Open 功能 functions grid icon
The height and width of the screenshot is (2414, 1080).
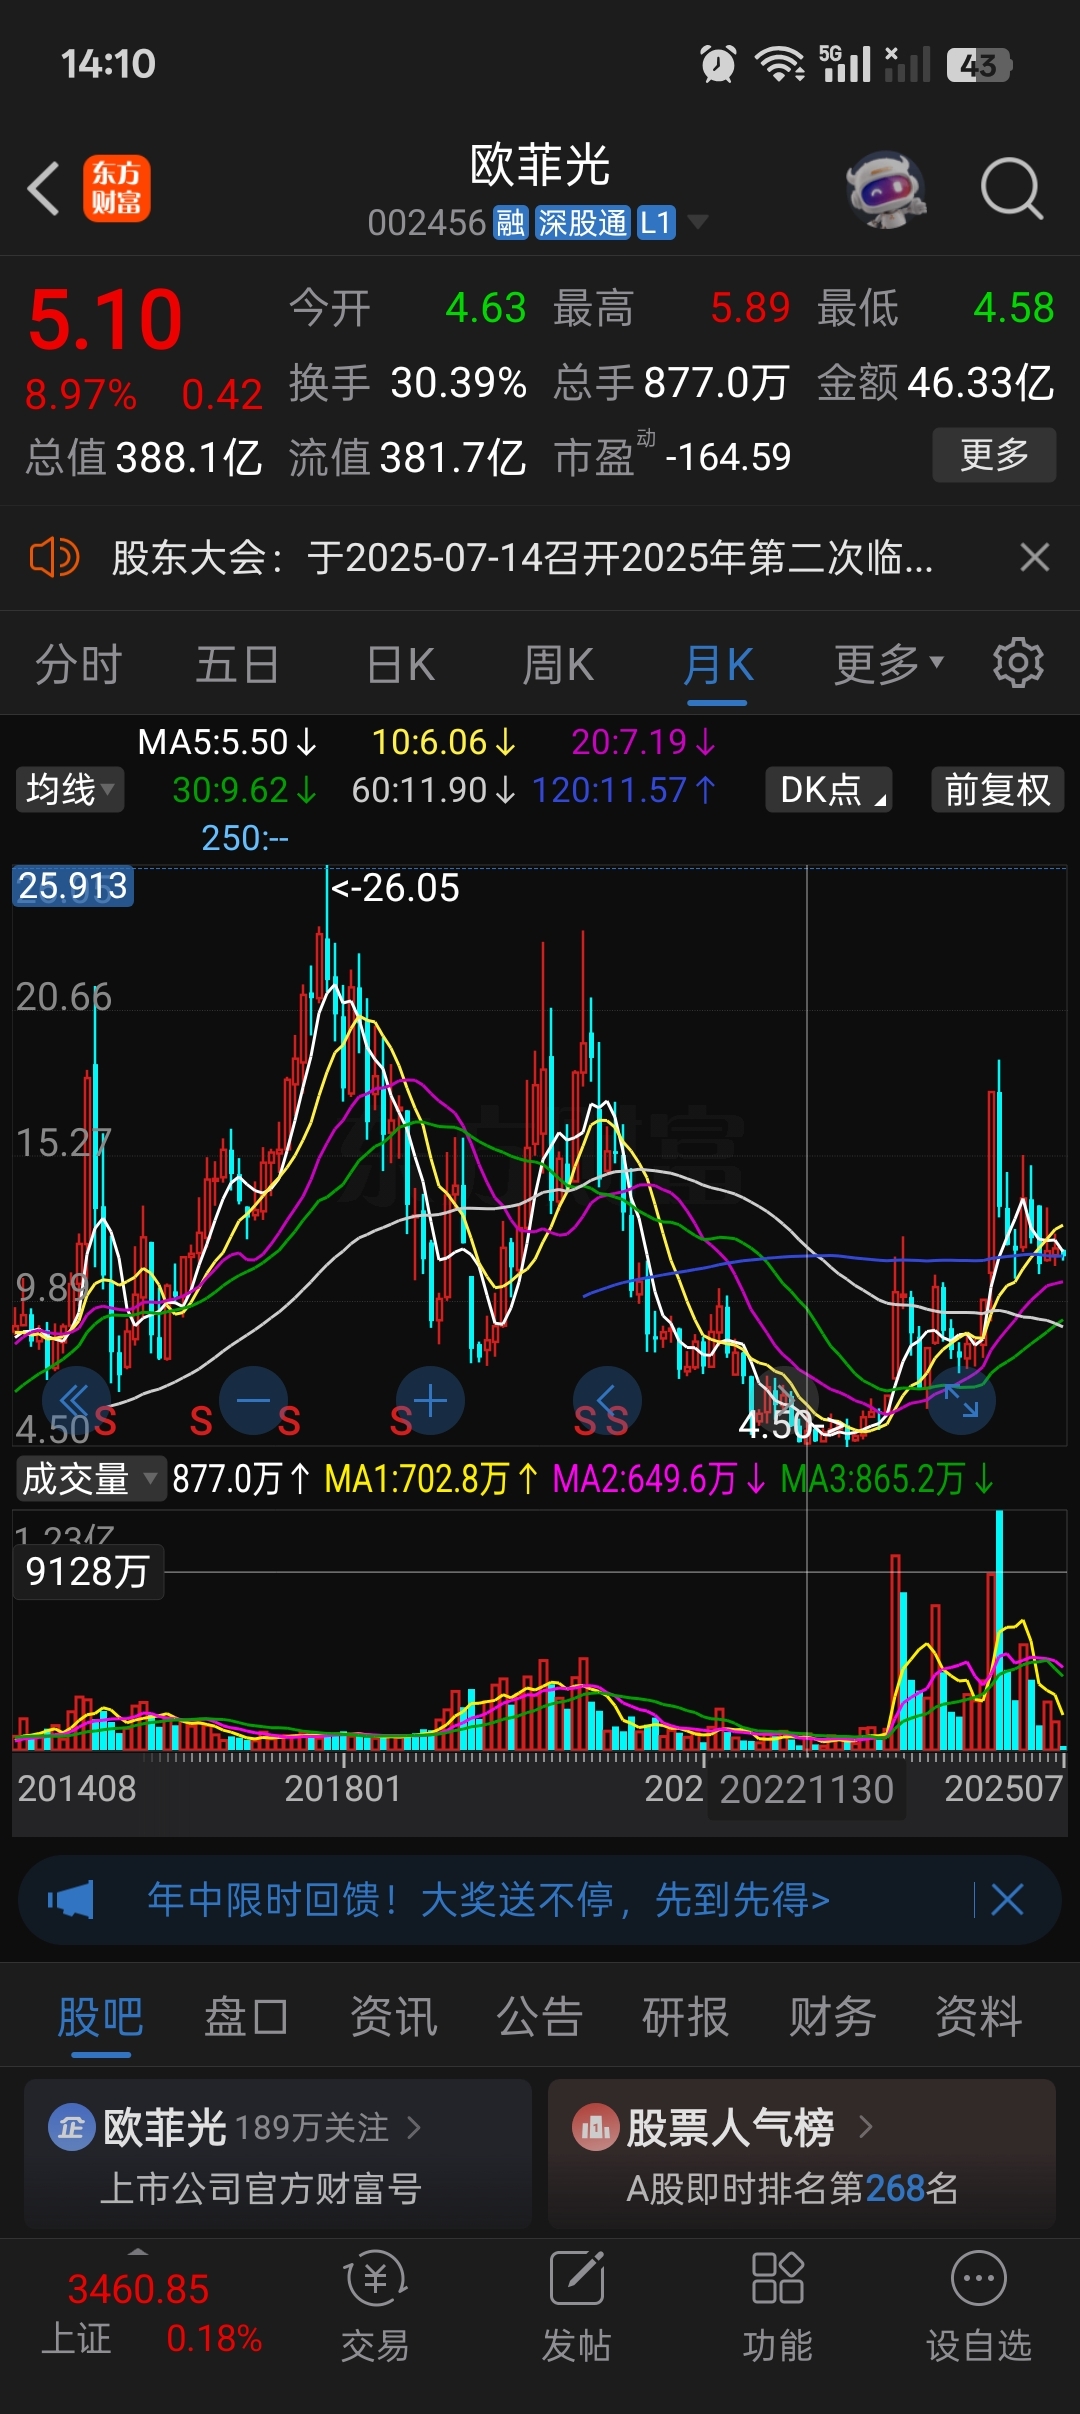coord(778,2308)
